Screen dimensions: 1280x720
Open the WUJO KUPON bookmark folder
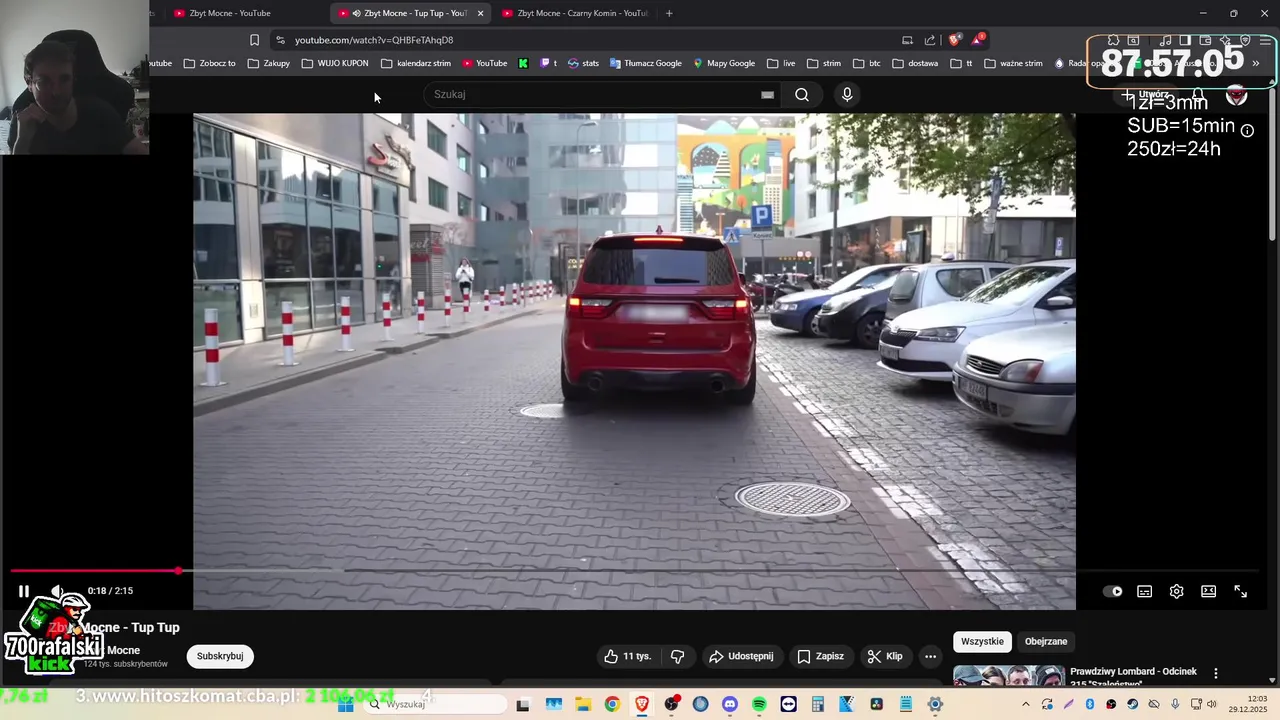pyautogui.click(x=335, y=63)
